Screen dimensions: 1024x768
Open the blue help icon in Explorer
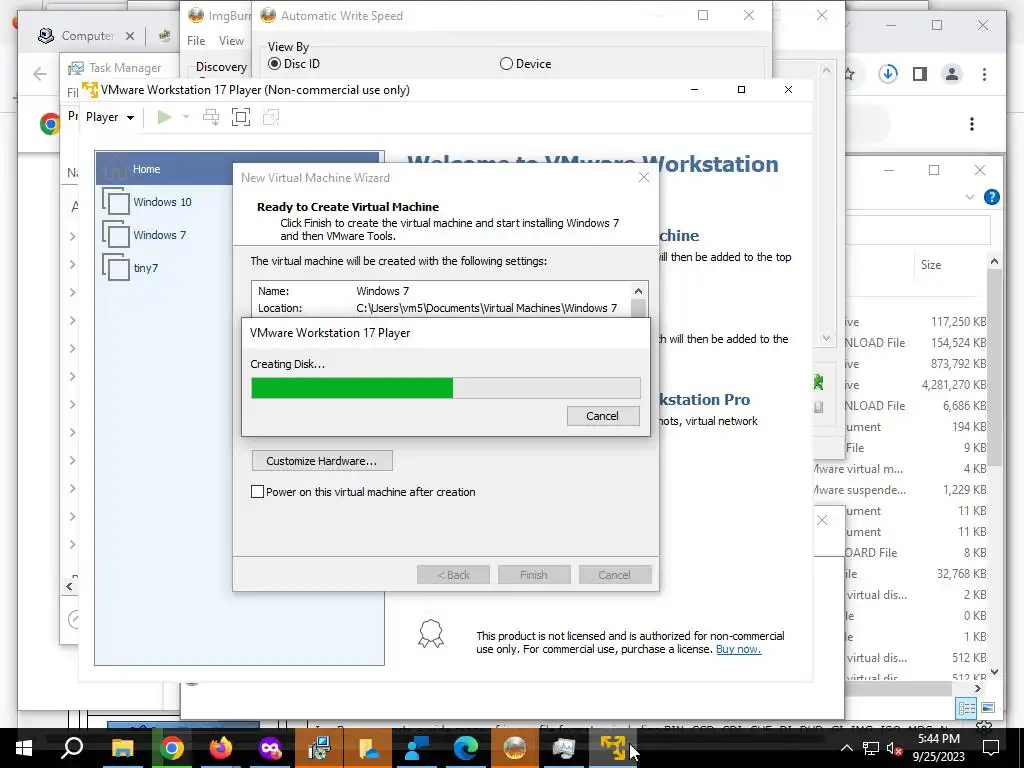tap(991, 197)
